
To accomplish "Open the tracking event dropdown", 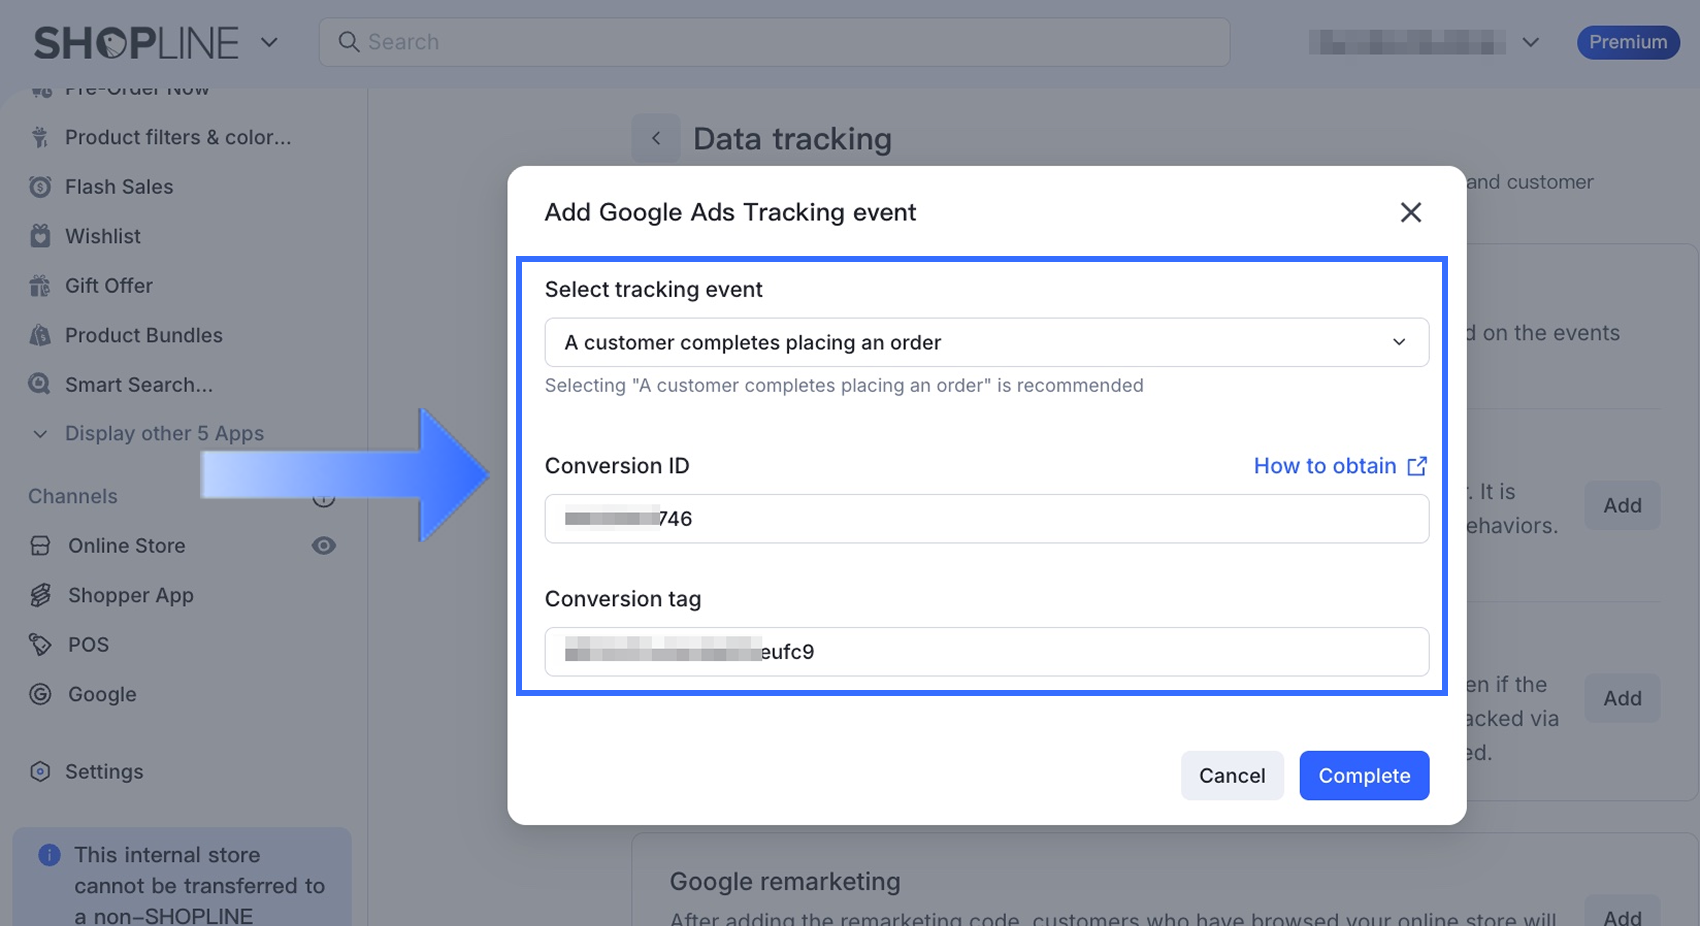I will [986, 343].
